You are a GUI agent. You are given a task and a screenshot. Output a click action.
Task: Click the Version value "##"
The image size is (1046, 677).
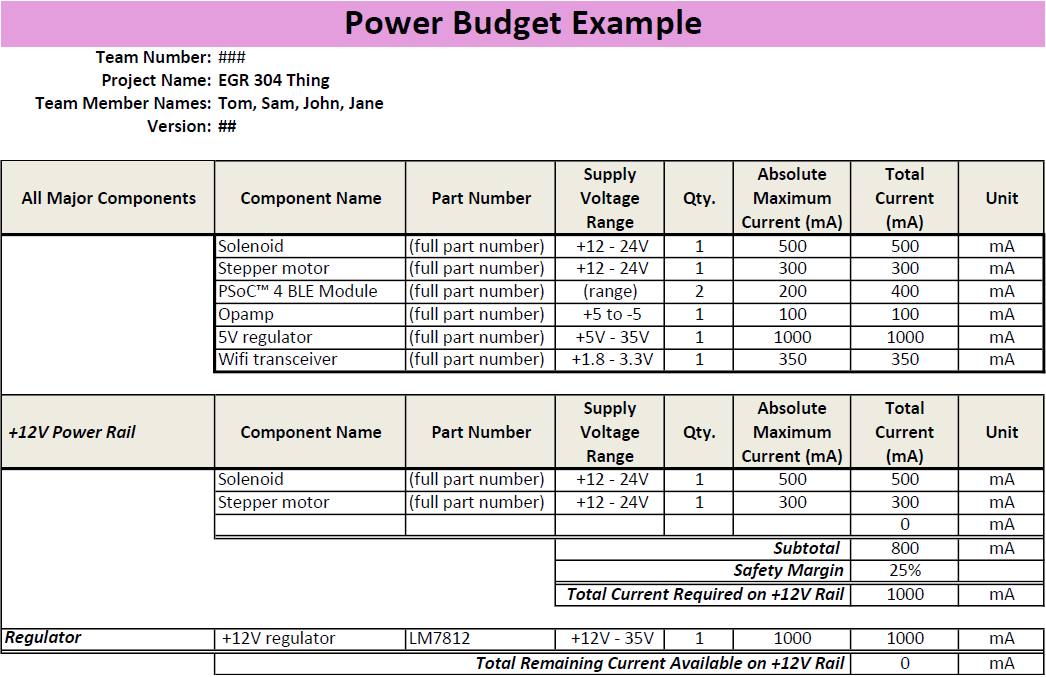227,126
